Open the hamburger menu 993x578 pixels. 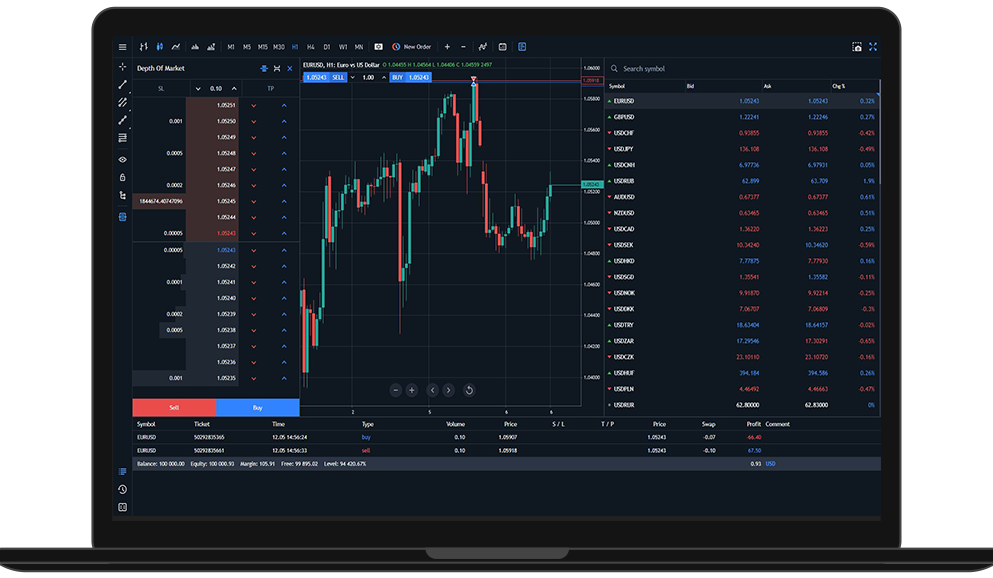pos(123,46)
